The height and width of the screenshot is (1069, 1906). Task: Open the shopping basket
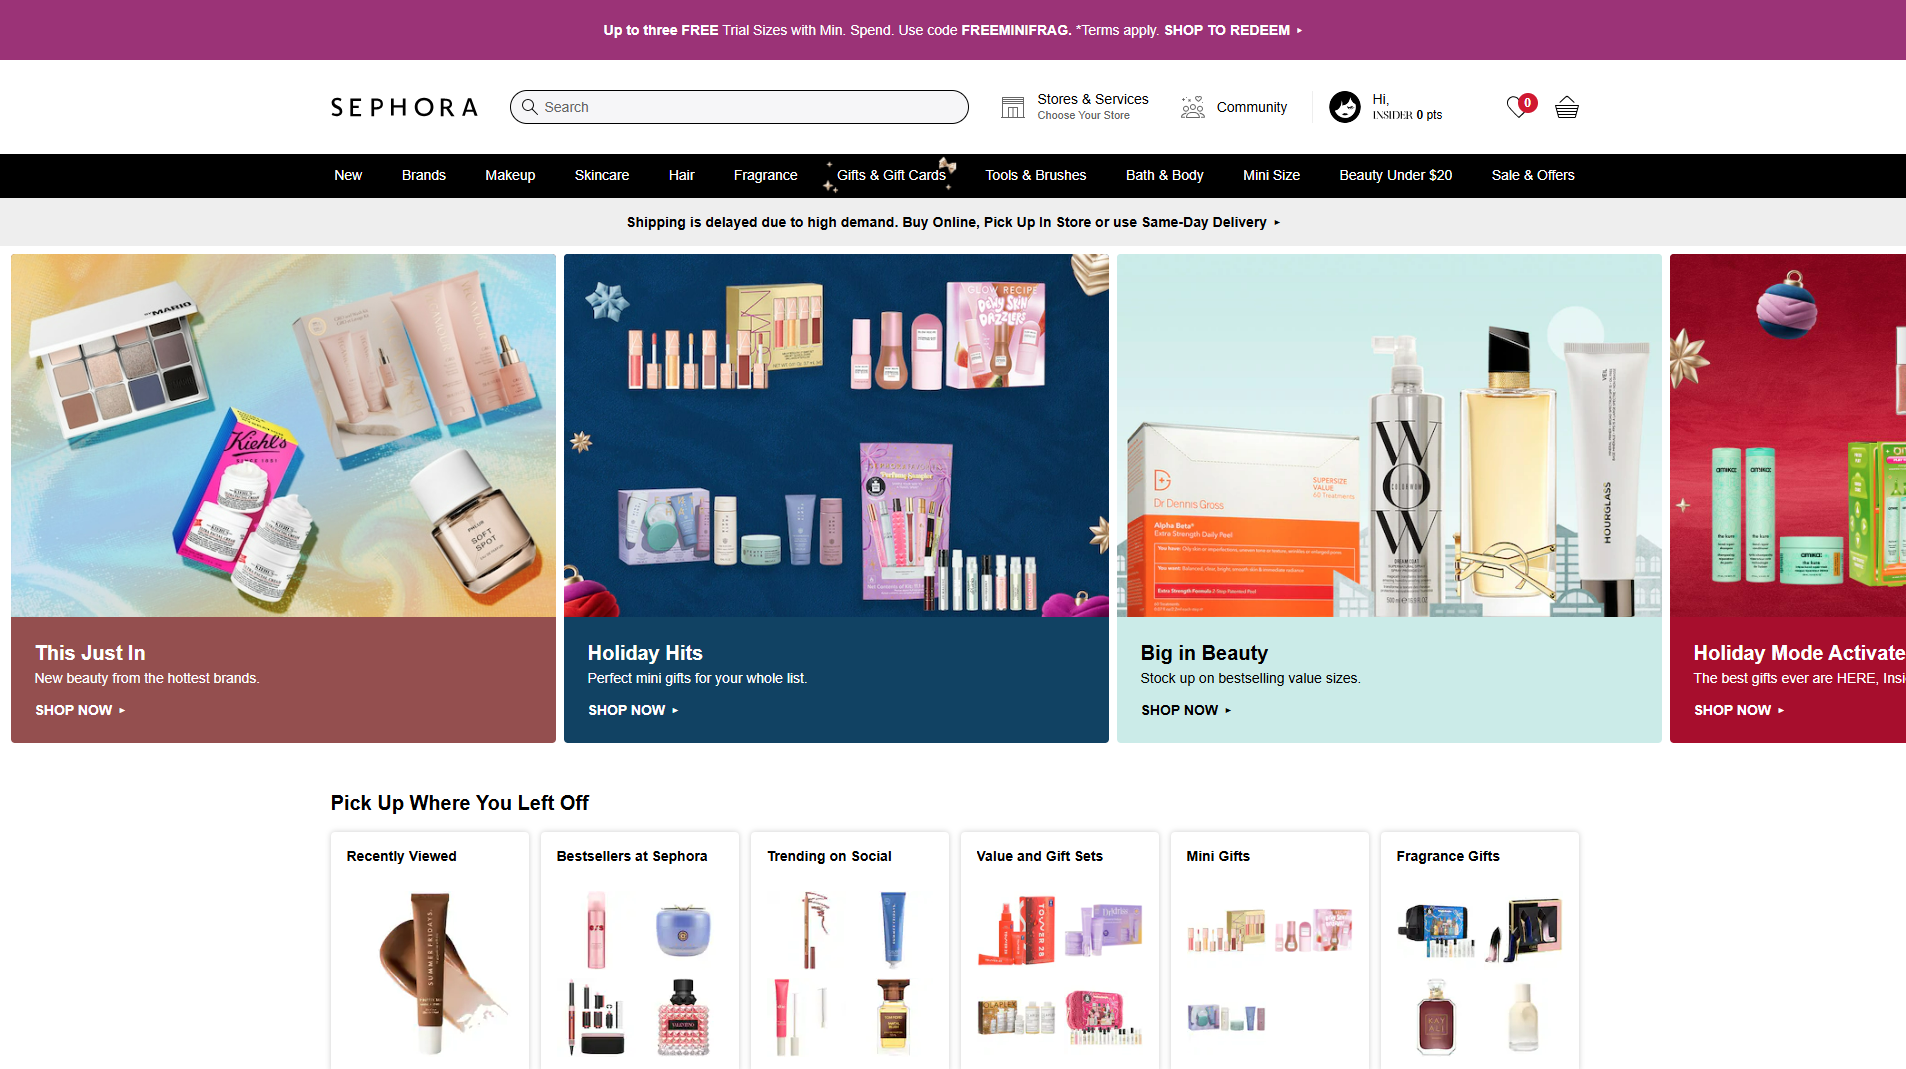[1565, 107]
